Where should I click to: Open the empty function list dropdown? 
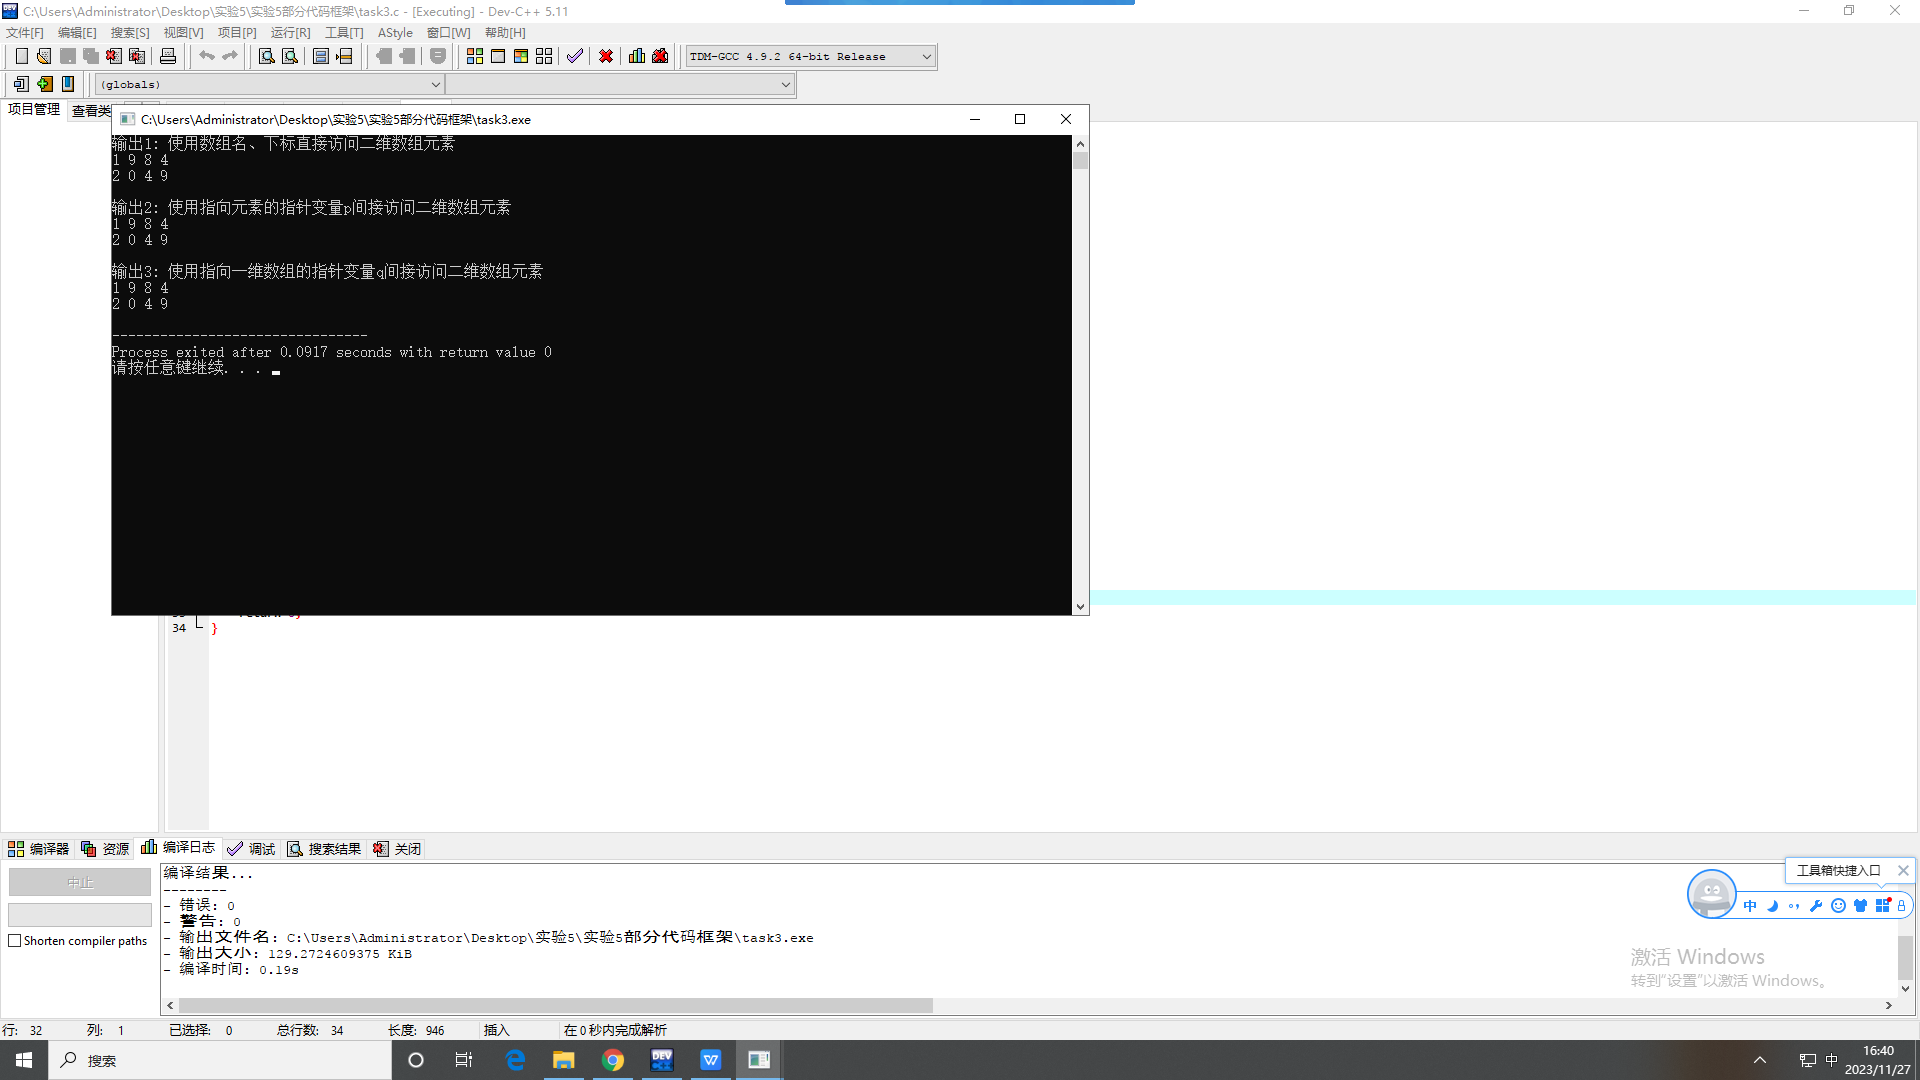[785, 85]
